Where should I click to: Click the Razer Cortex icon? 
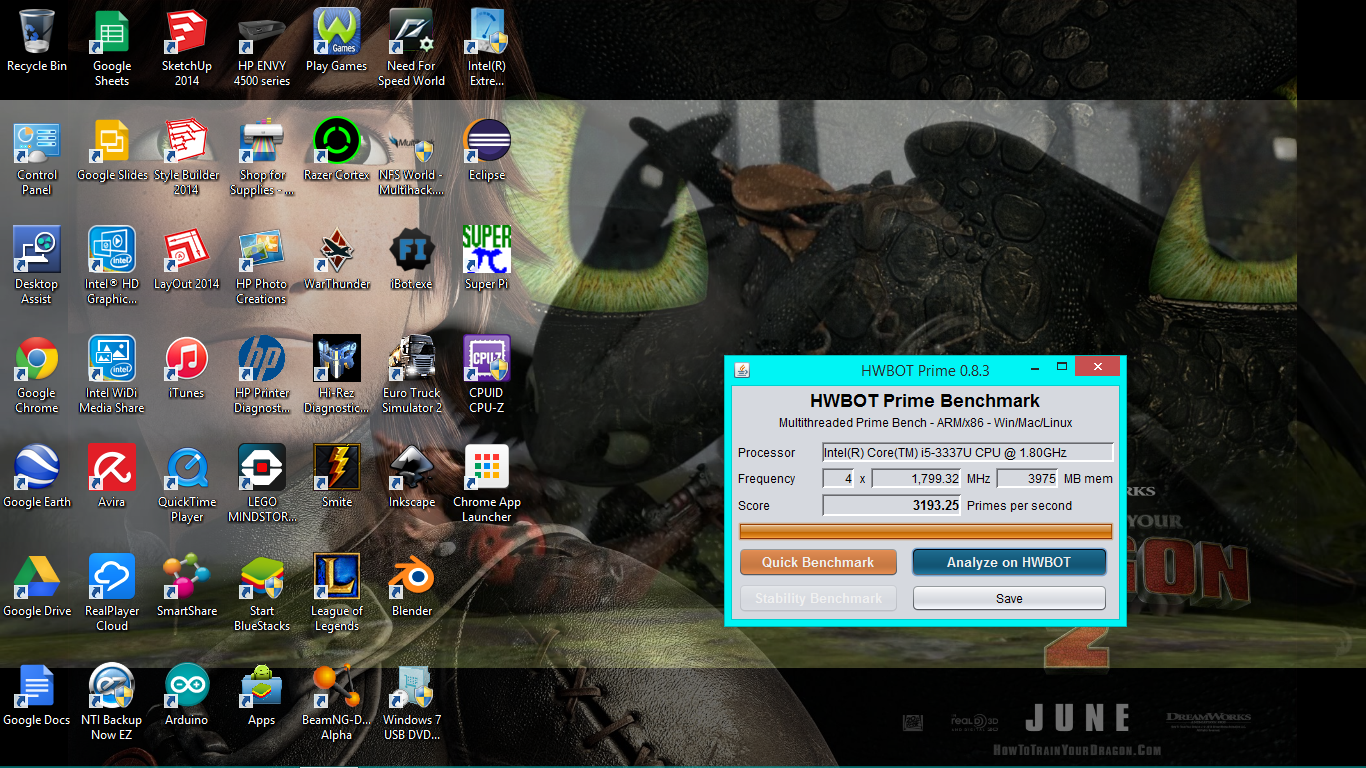click(337, 141)
